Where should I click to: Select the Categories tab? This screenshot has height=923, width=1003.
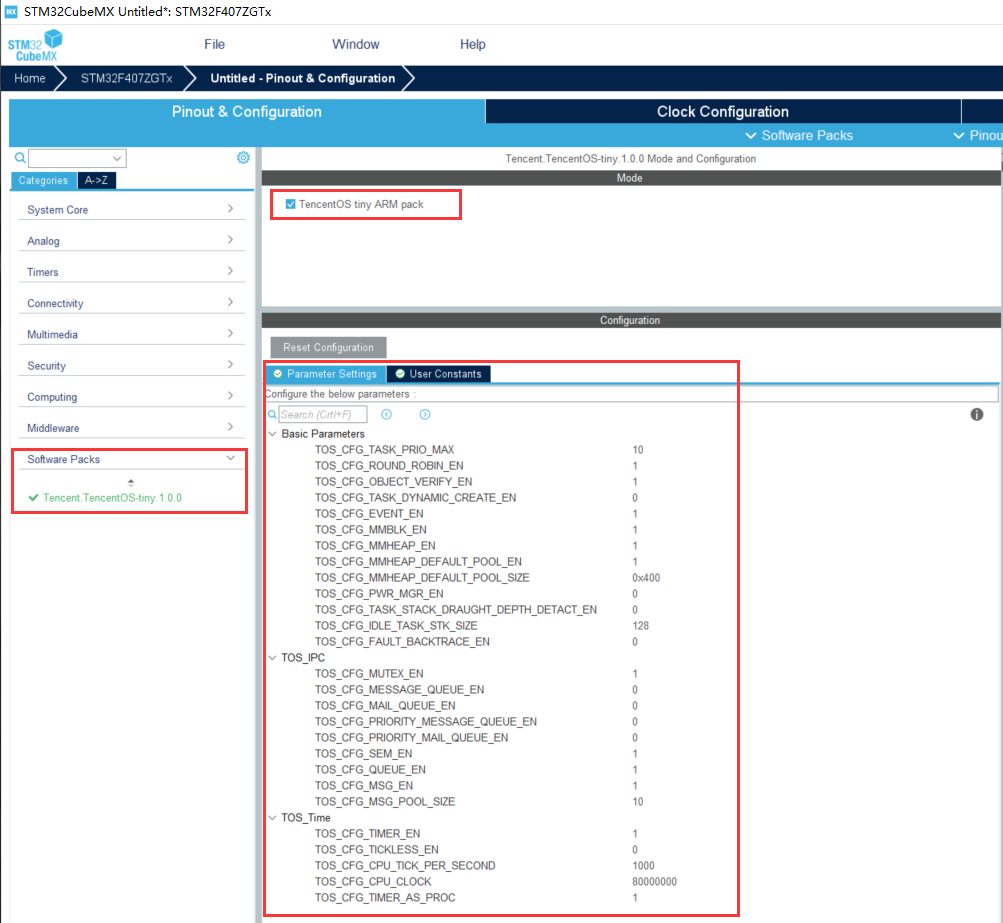click(43, 180)
